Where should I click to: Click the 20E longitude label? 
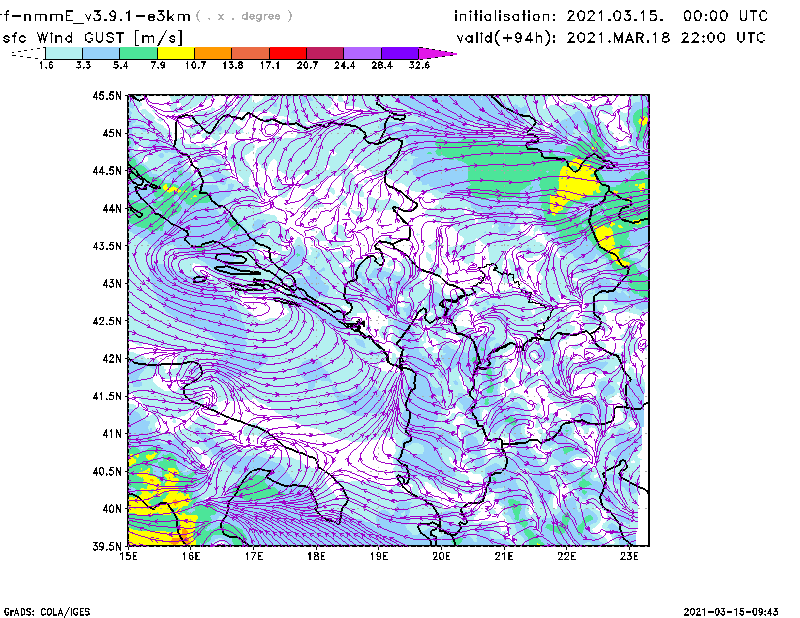coord(441,556)
